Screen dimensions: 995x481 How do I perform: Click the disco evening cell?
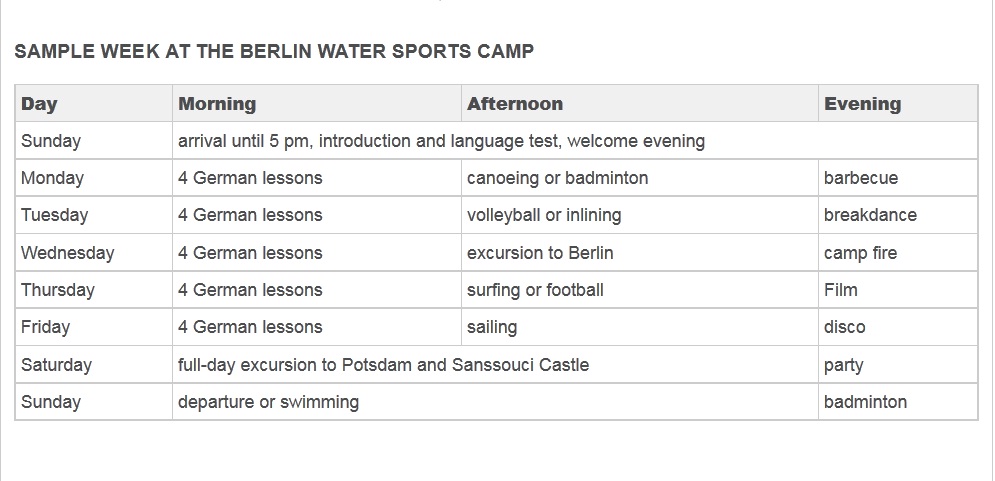(898, 327)
